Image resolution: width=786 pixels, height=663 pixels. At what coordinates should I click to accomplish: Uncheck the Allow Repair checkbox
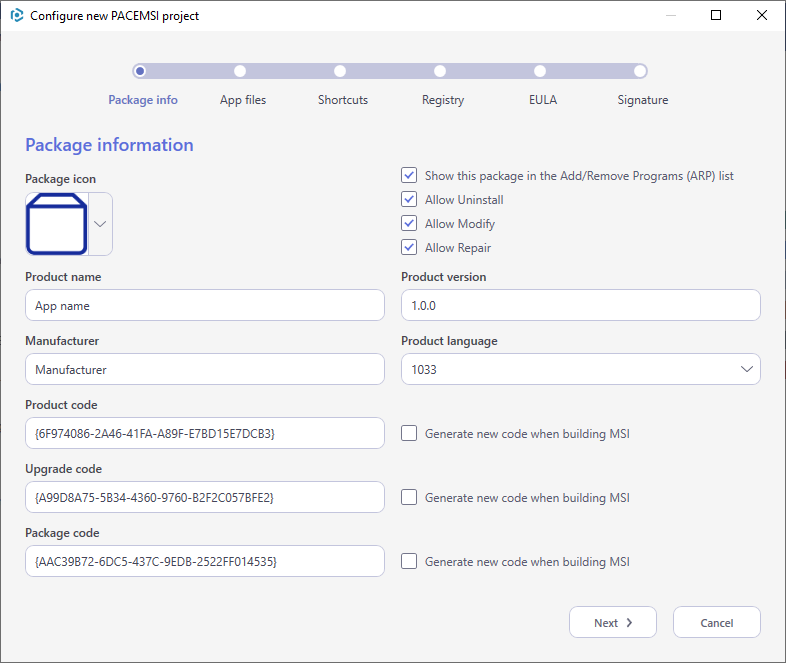click(409, 248)
